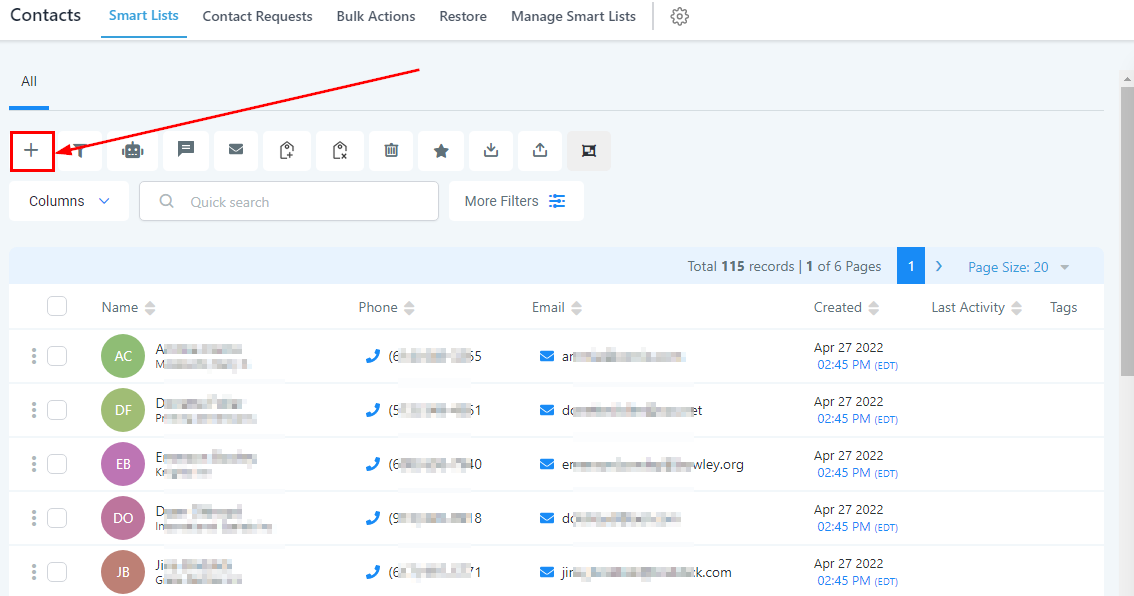Click the add tag icon
This screenshot has width=1134, height=596.
tap(287, 150)
